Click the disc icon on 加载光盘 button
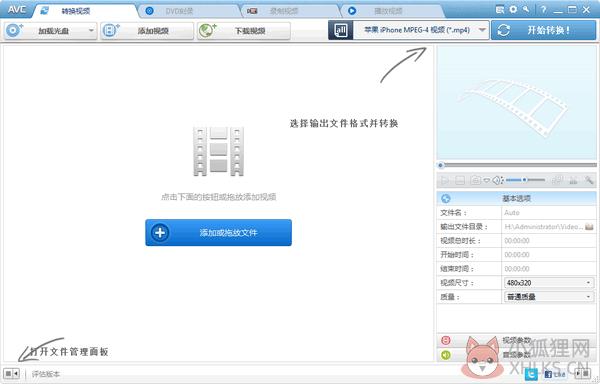The height and width of the screenshot is (384, 600). click(x=15, y=30)
